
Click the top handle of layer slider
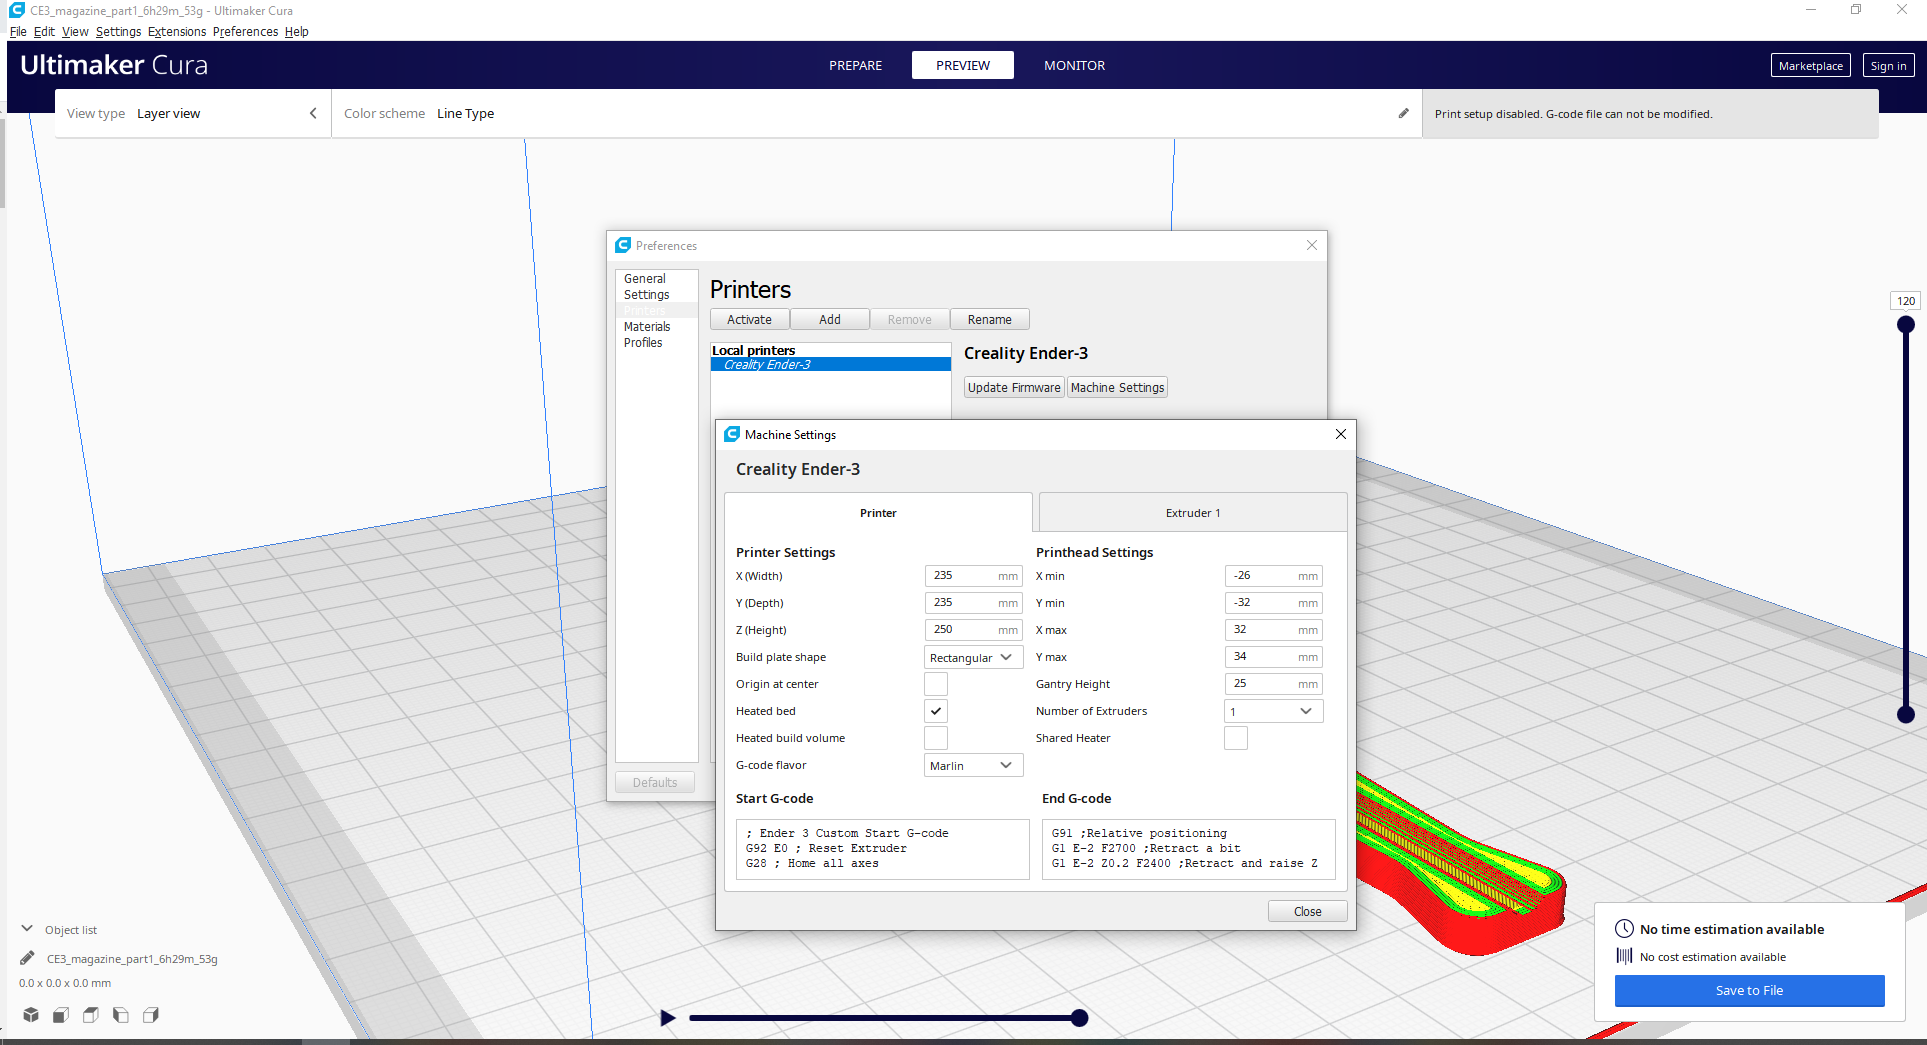click(x=1905, y=324)
